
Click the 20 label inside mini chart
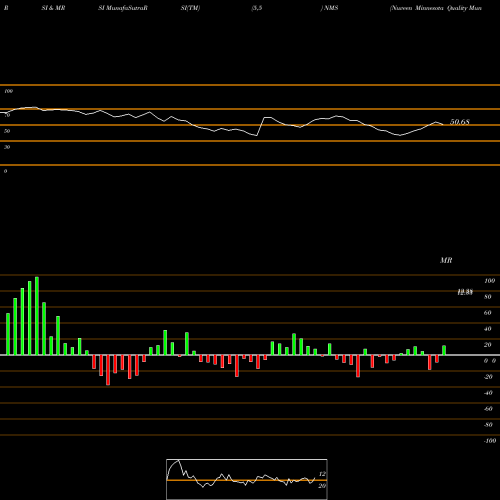click(x=322, y=486)
